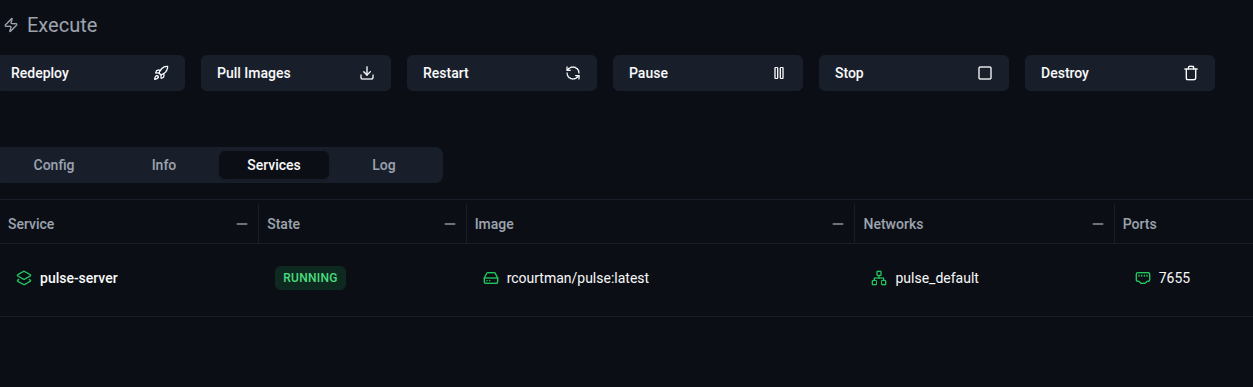Collapse the Networks column via dash icon
Viewport: 1253px width, 387px height.
click(1098, 224)
